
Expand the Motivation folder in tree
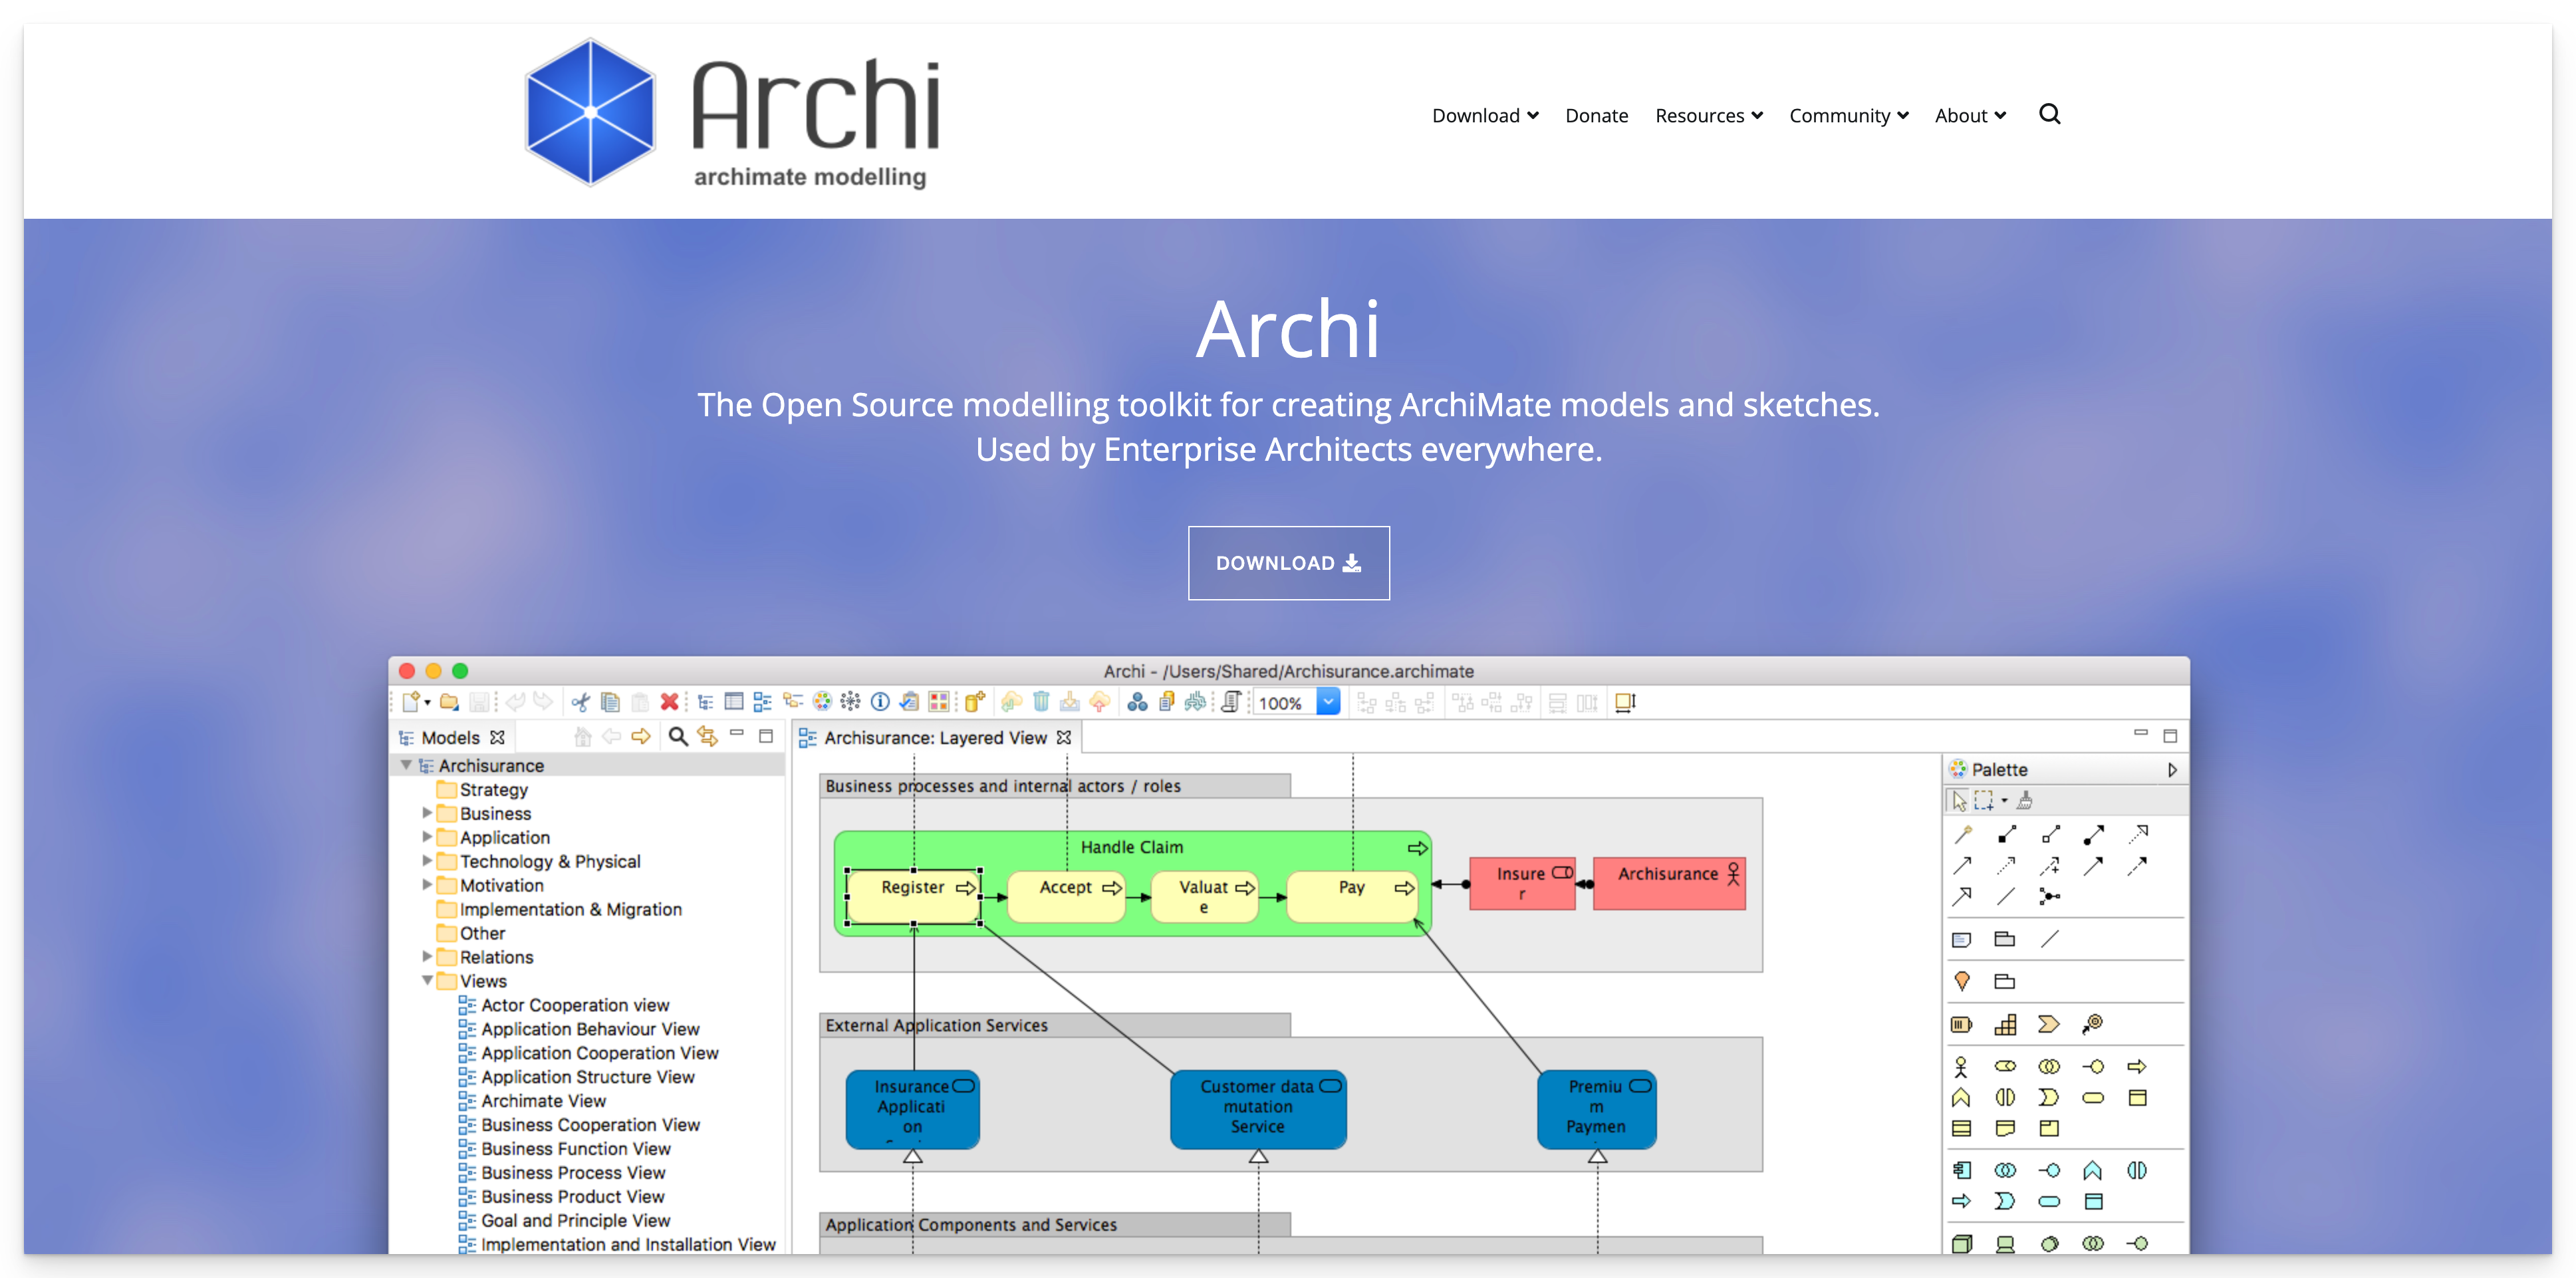(x=427, y=885)
